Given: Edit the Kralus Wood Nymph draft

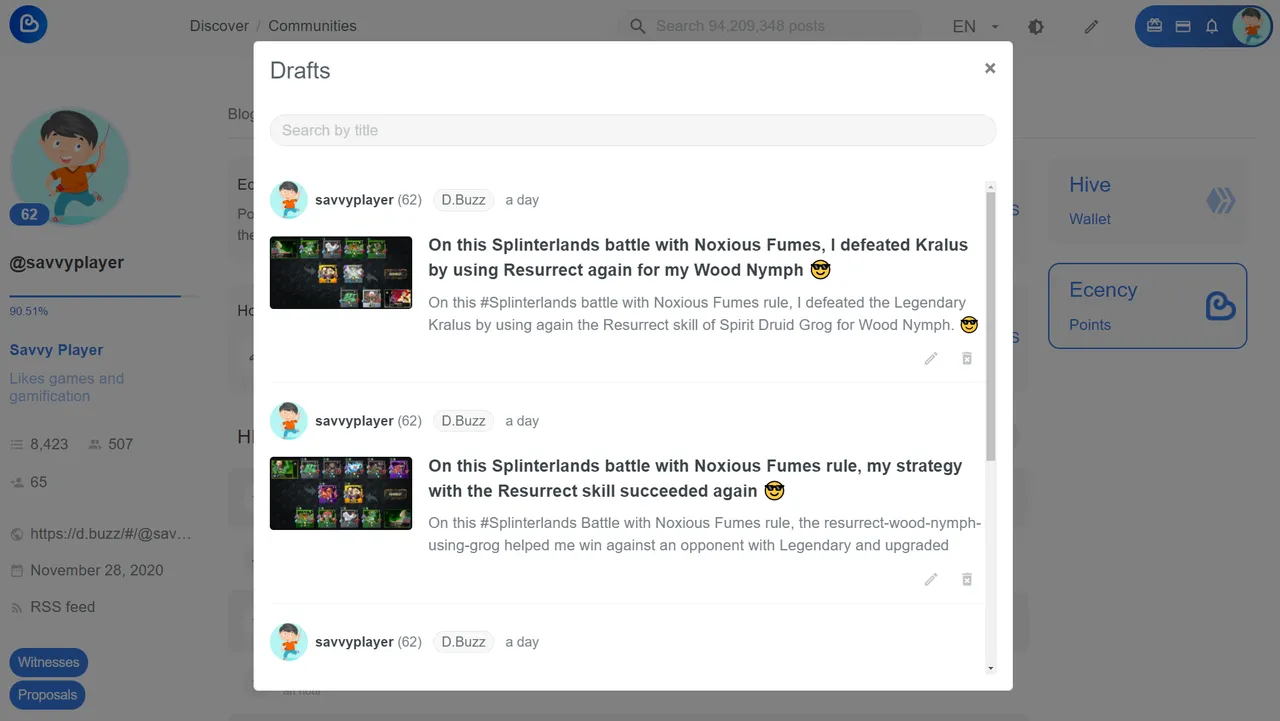Looking at the screenshot, I should click(931, 358).
